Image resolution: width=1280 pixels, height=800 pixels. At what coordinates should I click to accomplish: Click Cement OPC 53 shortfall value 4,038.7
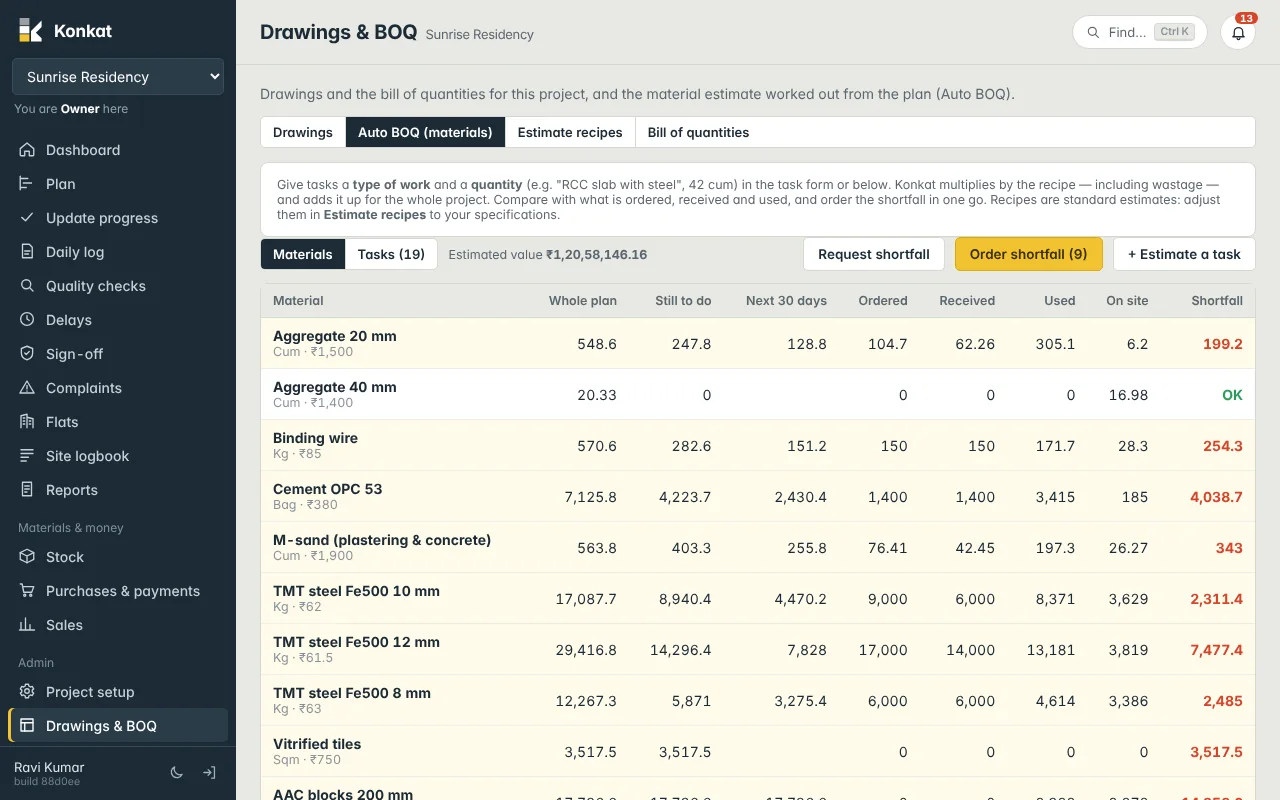1216,497
